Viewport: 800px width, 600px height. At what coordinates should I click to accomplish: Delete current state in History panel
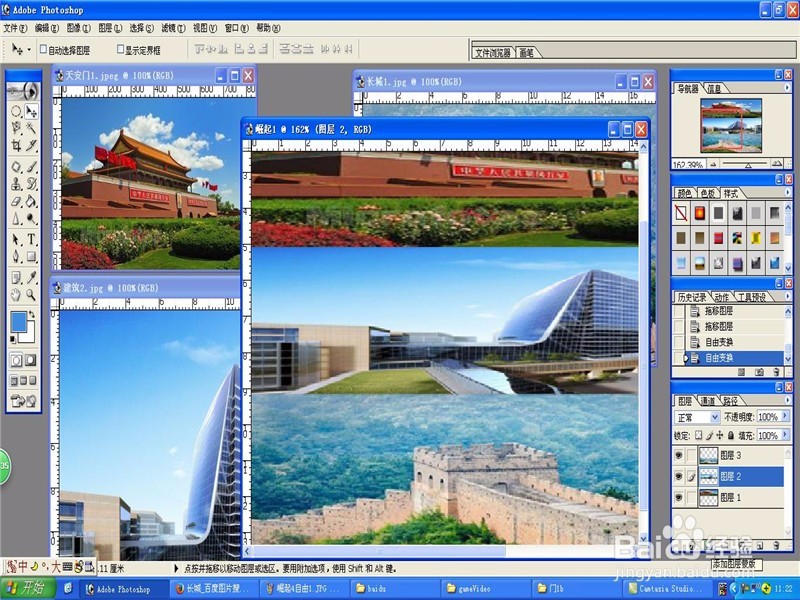(777, 372)
